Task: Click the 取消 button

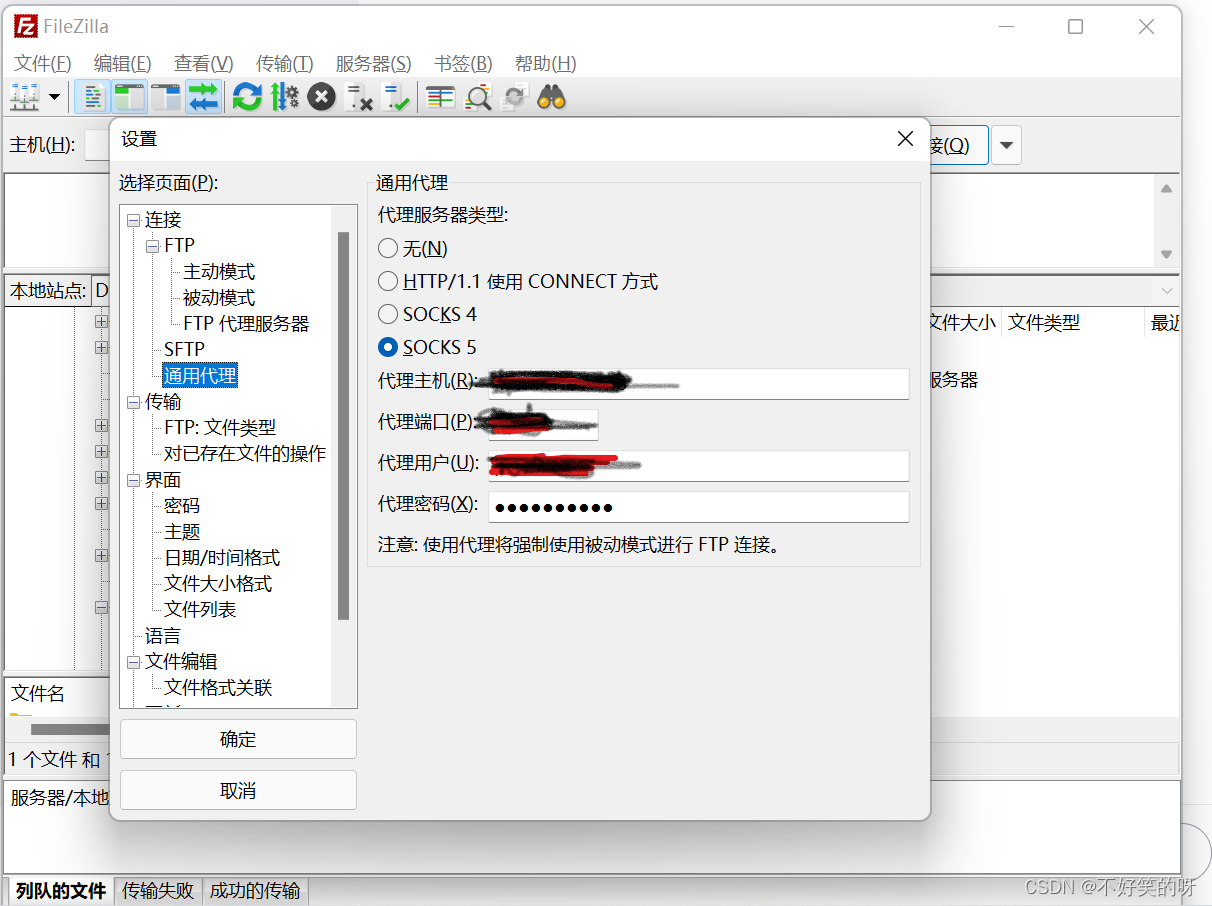Action: click(x=238, y=790)
